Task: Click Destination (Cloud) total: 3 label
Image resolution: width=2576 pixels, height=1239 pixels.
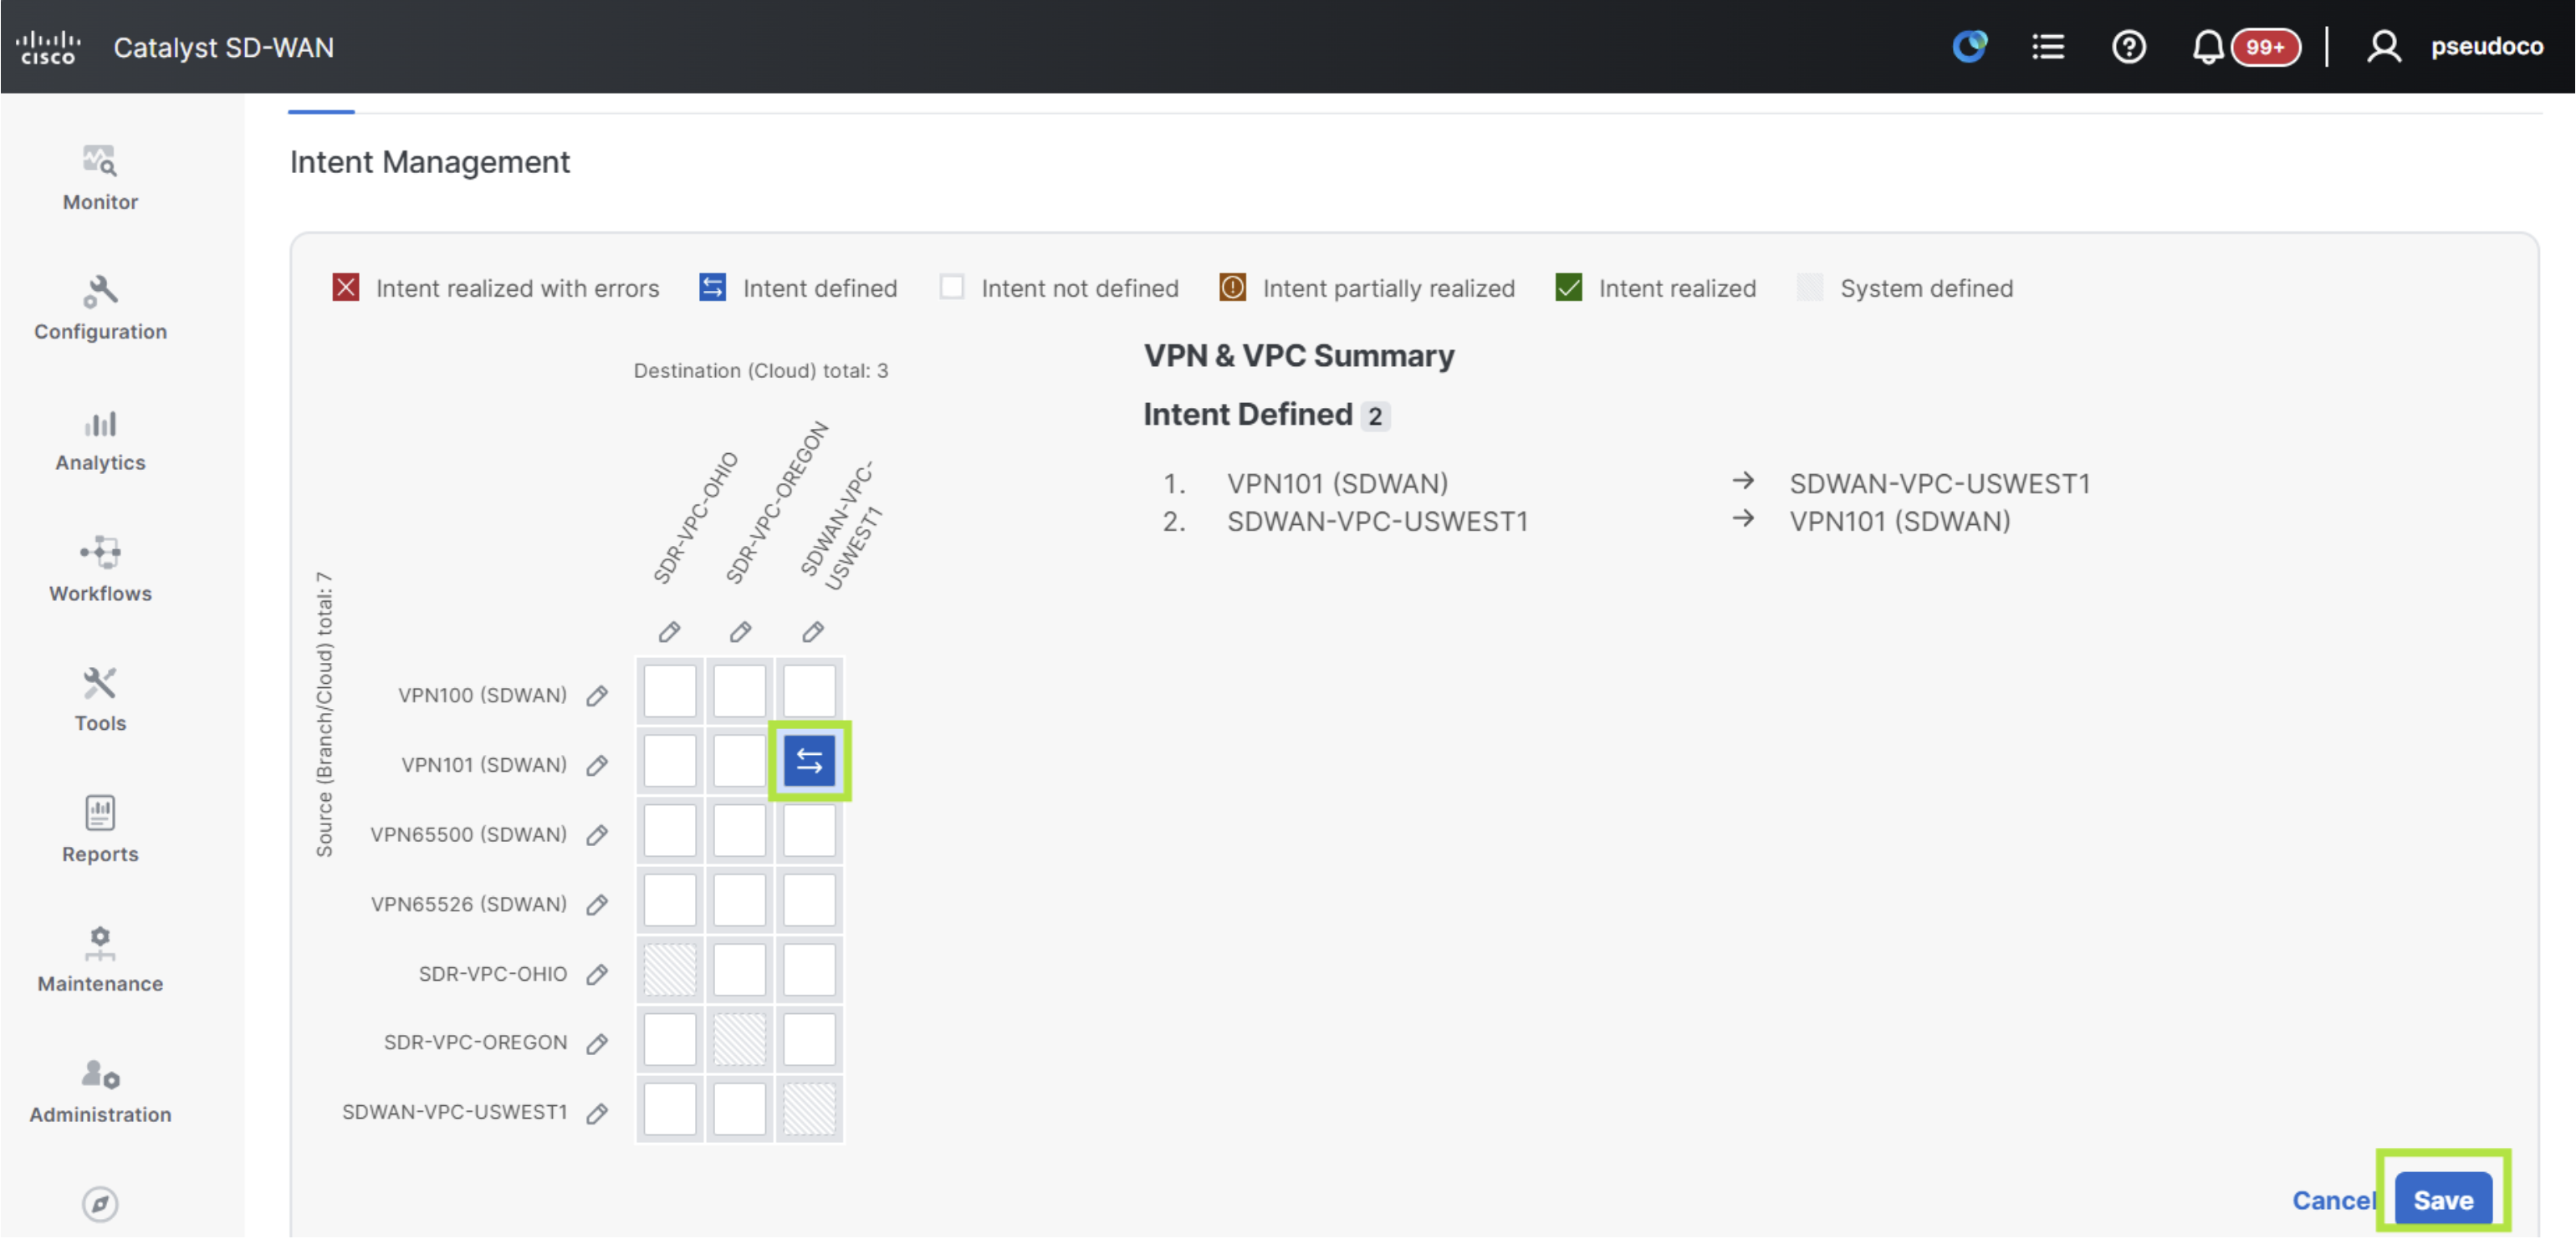Action: pyautogui.click(x=761, y=371)
